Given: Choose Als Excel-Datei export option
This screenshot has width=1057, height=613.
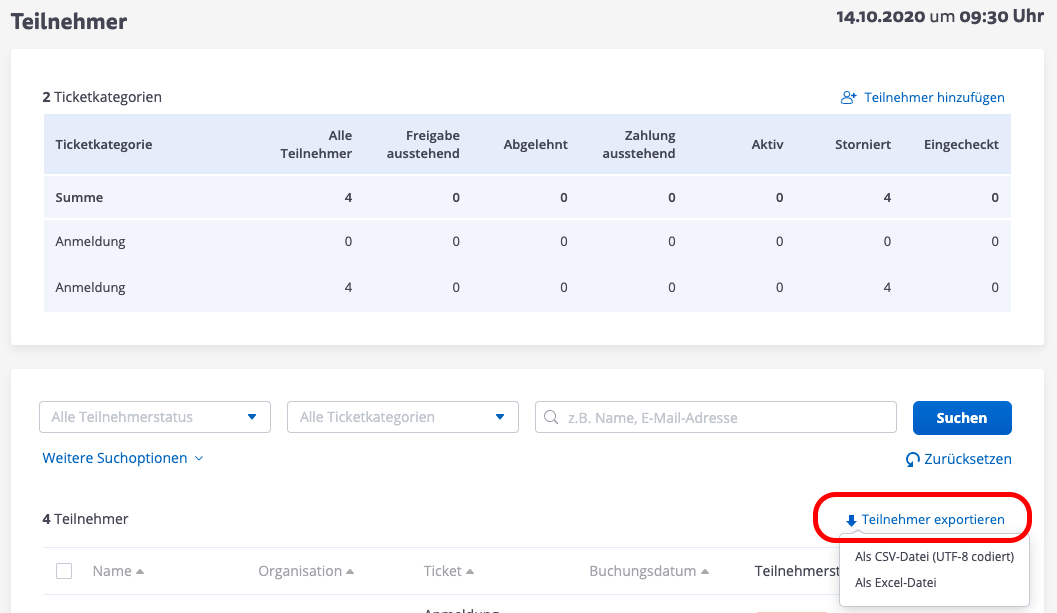Looking at the screenshot, I should (x=895, y=582).
